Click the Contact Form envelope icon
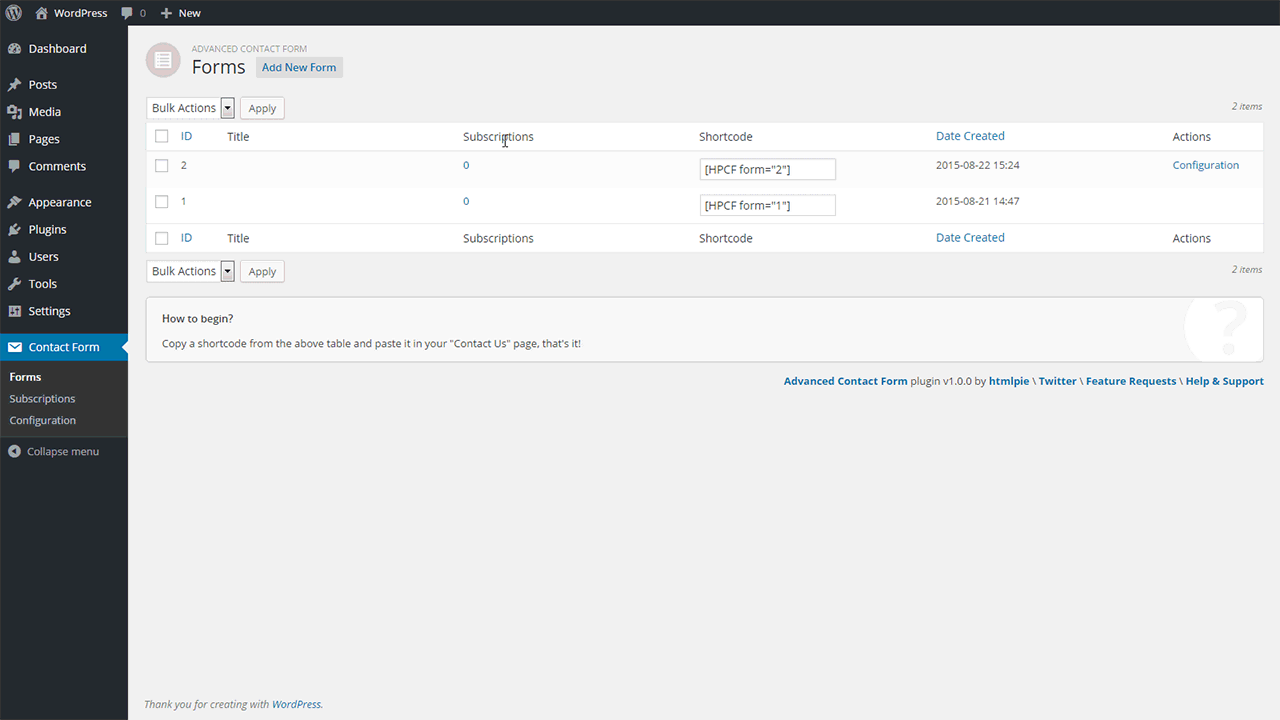 [14, 347]
